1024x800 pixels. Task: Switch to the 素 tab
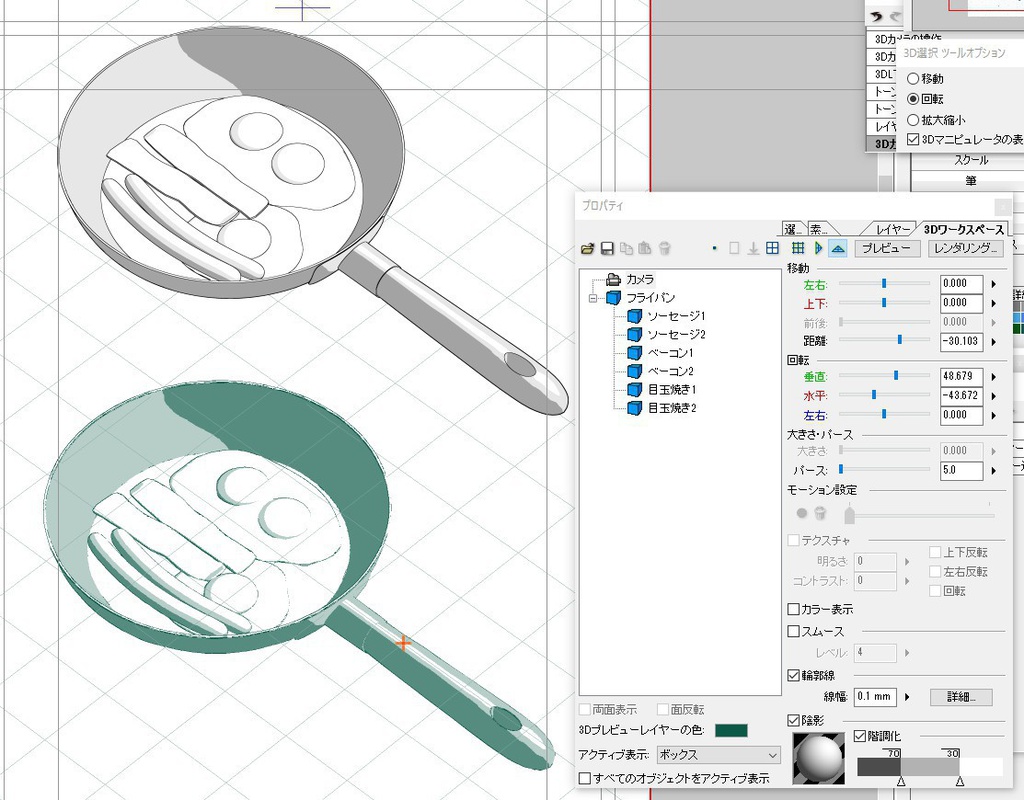tap(818, 229)
